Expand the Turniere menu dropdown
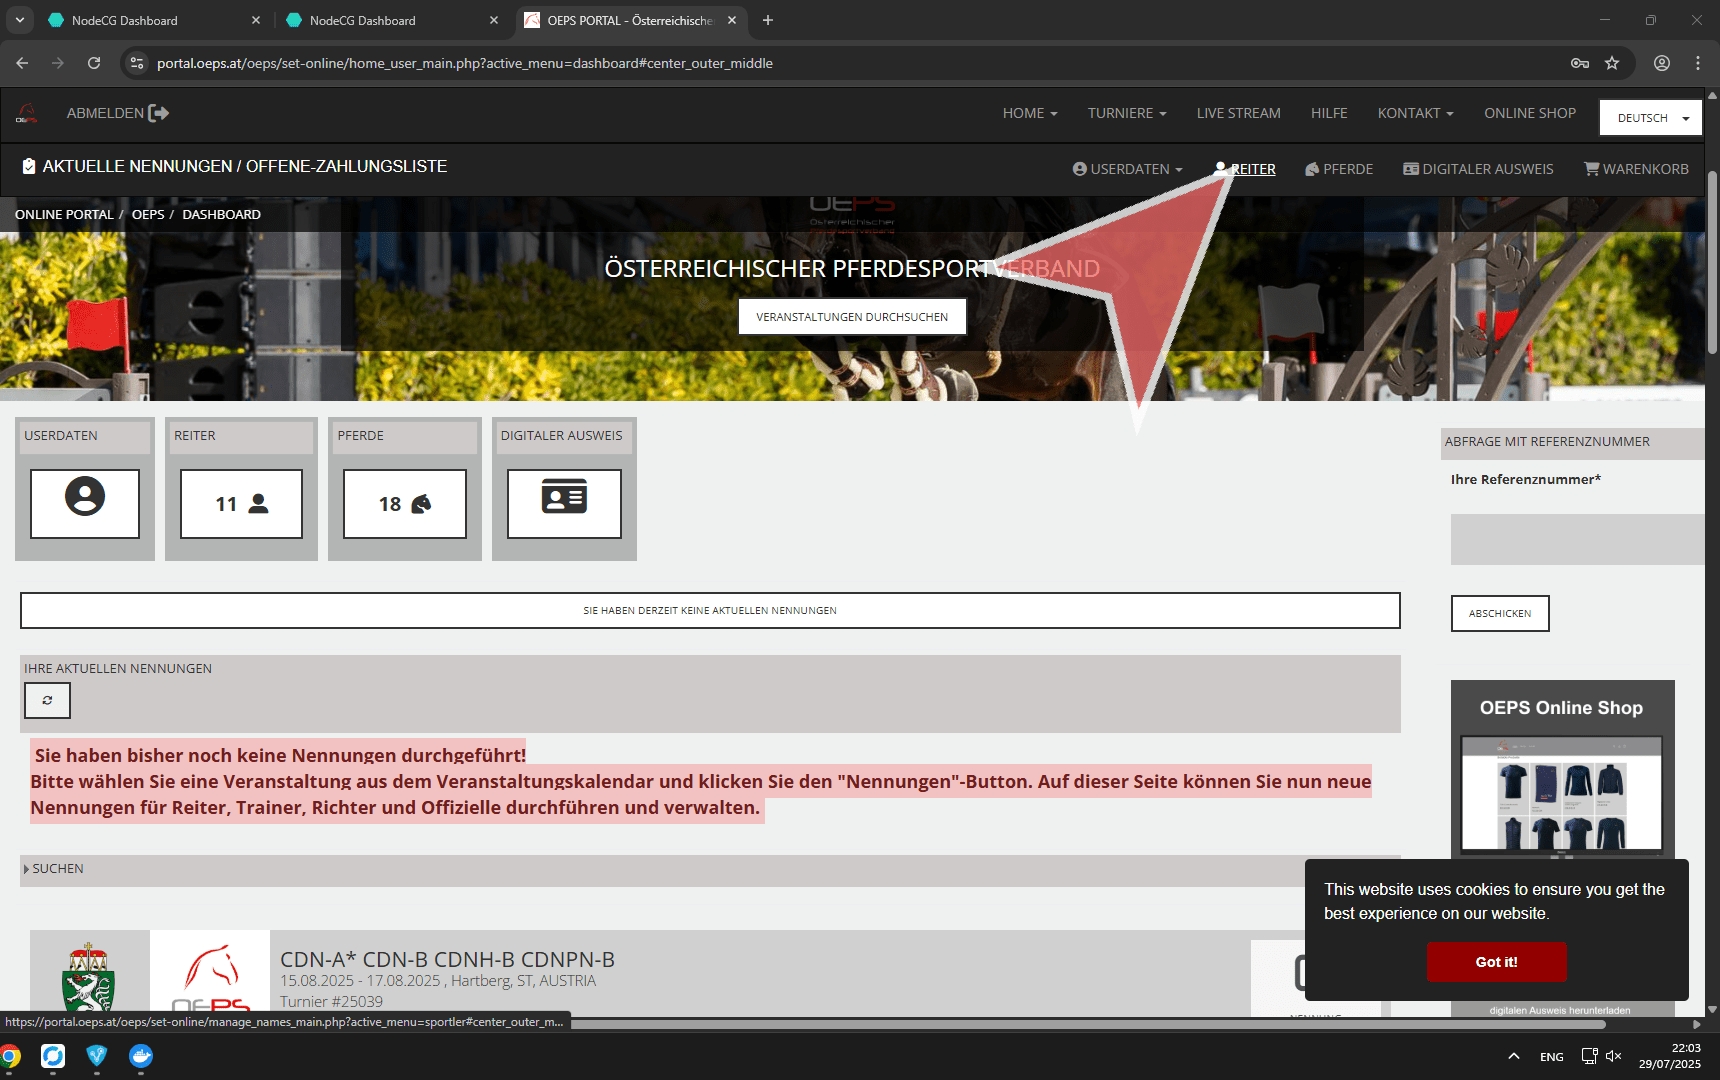Viewport: 1720px width, 1080px height. coord(1127,113)
